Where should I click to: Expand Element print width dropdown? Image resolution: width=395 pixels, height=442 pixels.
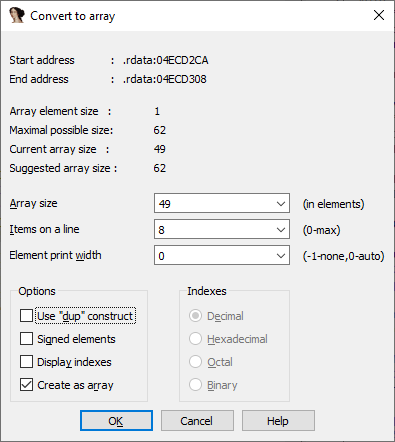tap(281, 255)
